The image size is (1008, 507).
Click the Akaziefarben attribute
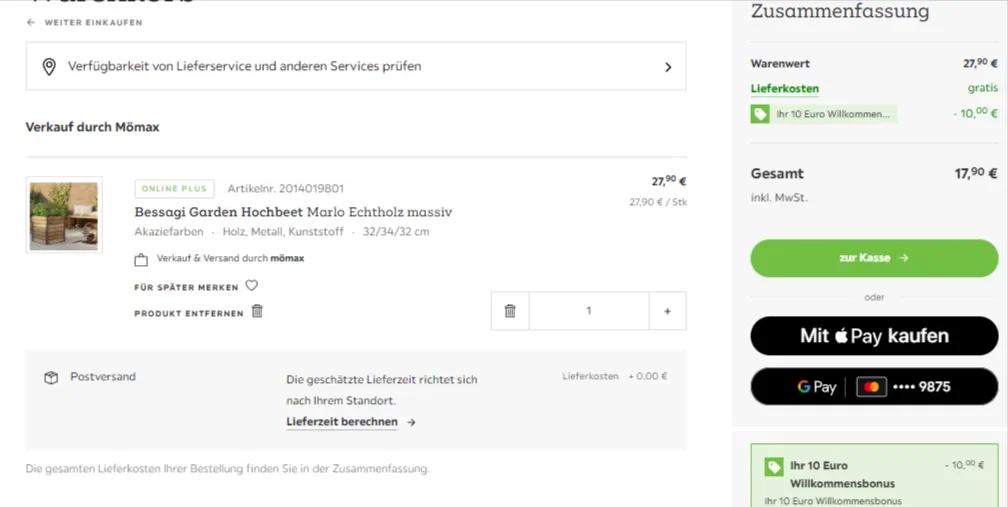pyautogui.click(x=168, y=232)
